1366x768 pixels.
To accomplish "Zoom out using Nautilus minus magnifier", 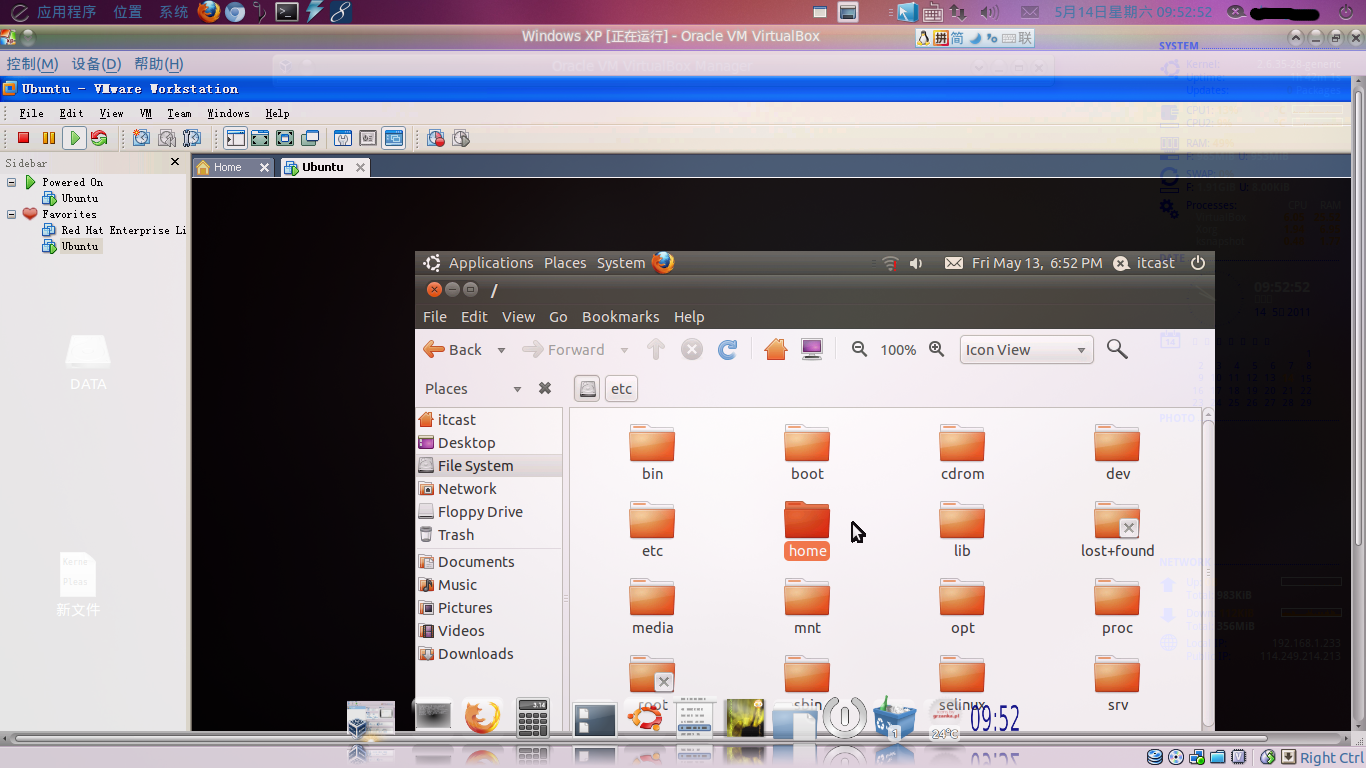I will pos(859,349).
